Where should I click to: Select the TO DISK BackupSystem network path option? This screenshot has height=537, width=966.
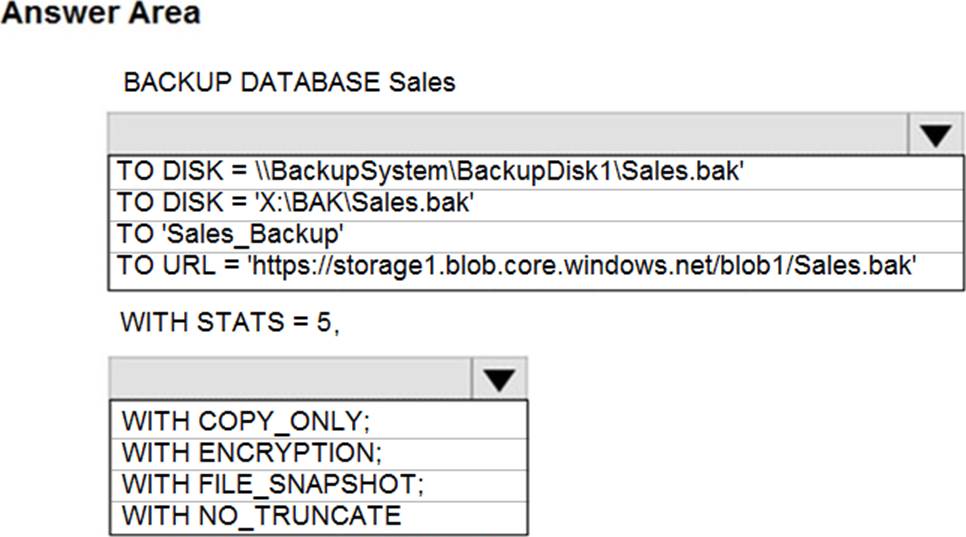pos(430,171)
